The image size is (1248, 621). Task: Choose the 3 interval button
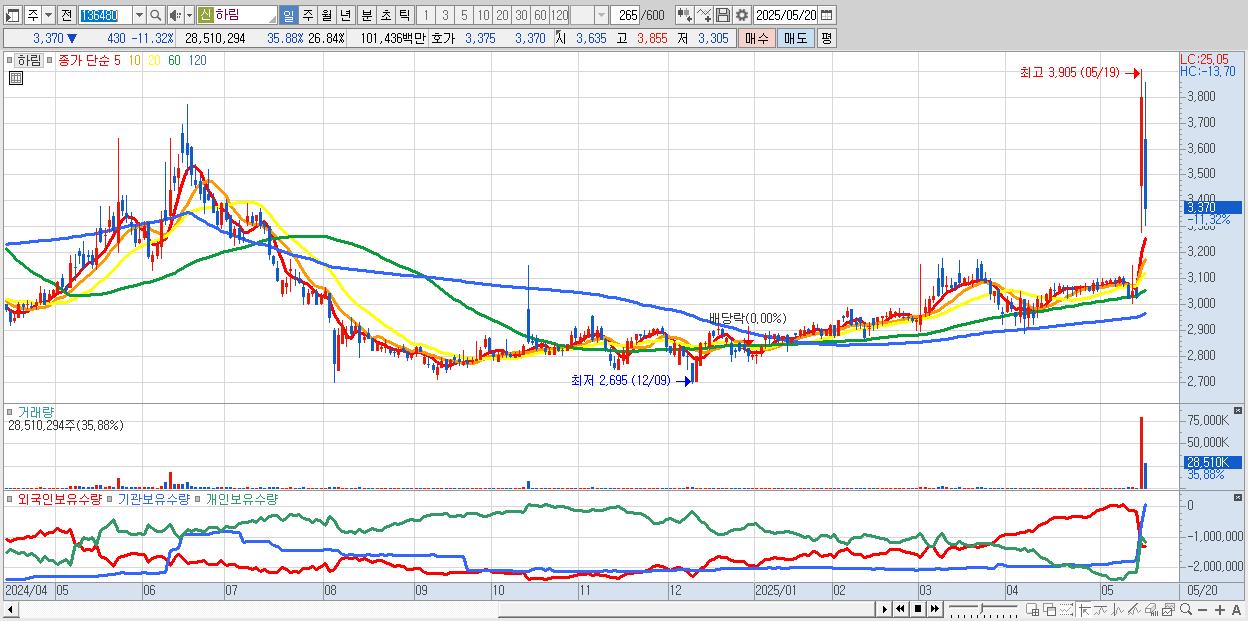point(445,15)
